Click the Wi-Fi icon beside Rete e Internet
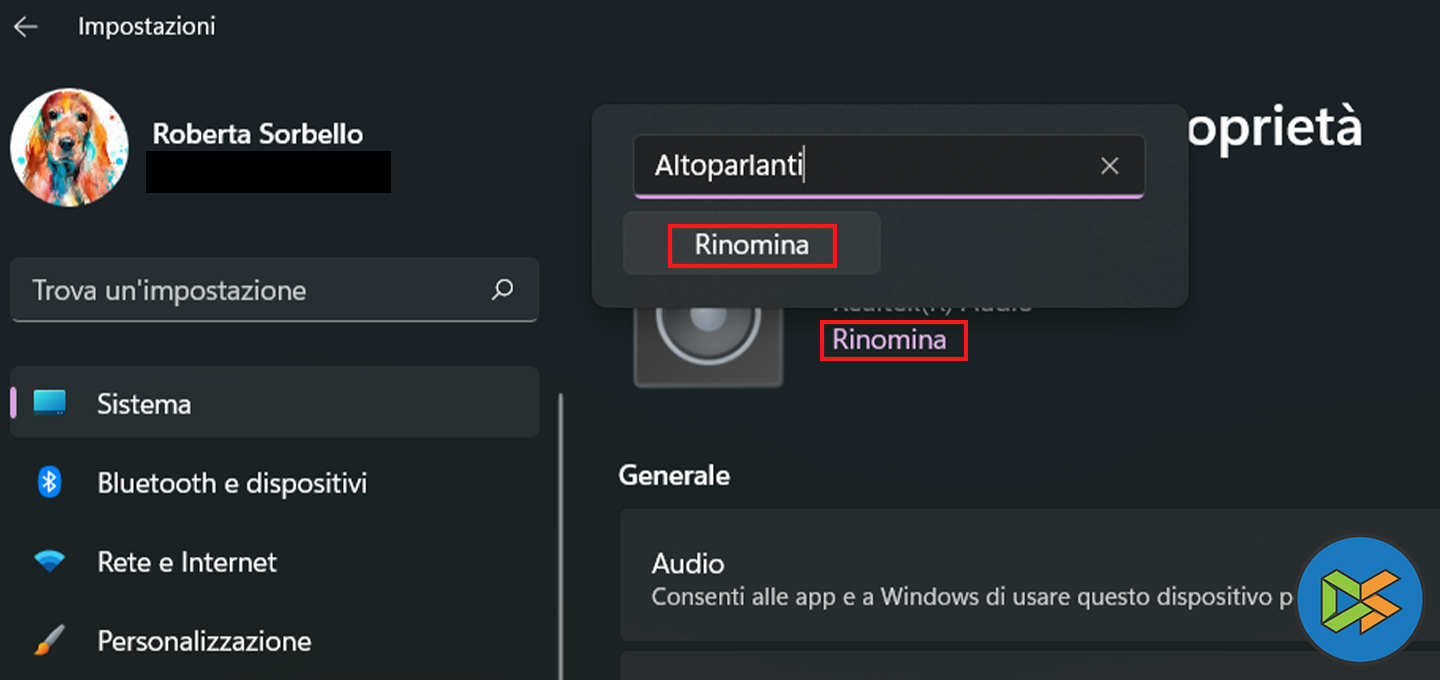Viewport: 1440px width, 680px height. click(49, 562)
